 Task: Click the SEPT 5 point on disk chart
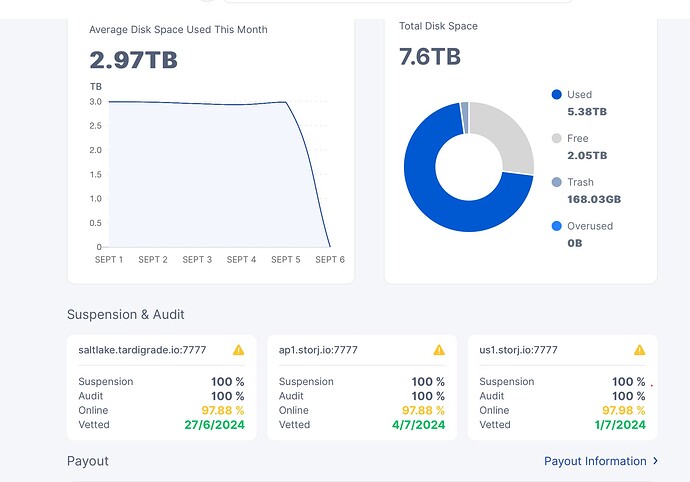click(x=286, y=102)
